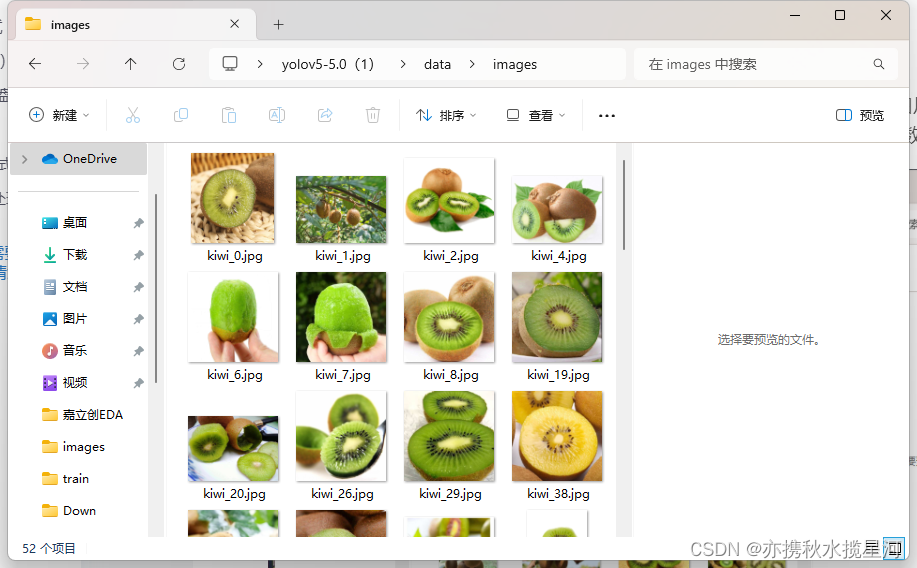Screen dimensions: 917x568
Task: Switch to large icons view in status bar
Action: pyautogui.click(x=894, y=549)
